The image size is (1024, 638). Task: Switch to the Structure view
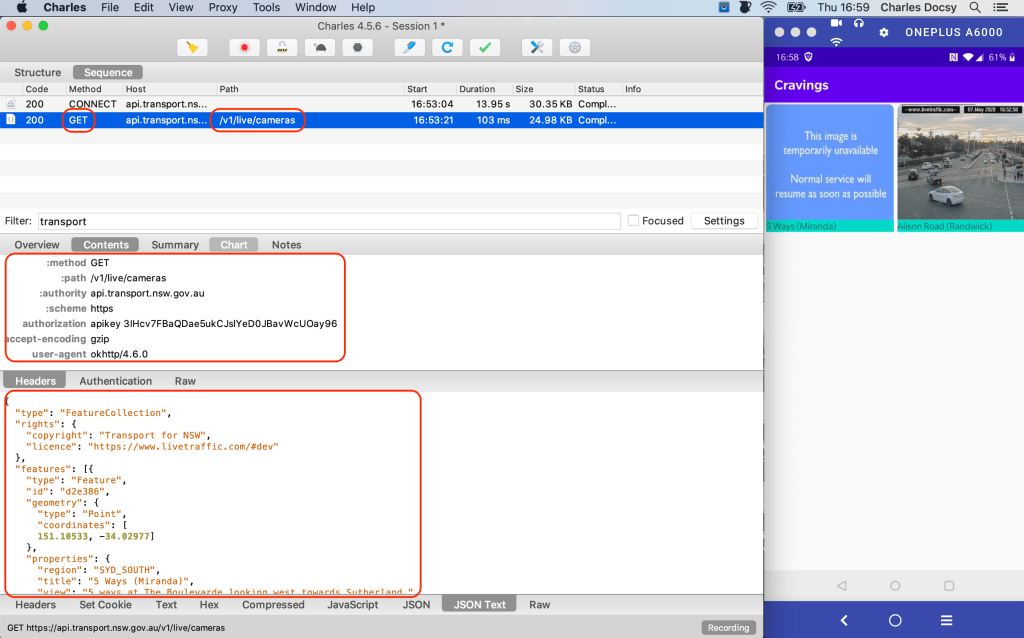(37, 73)
